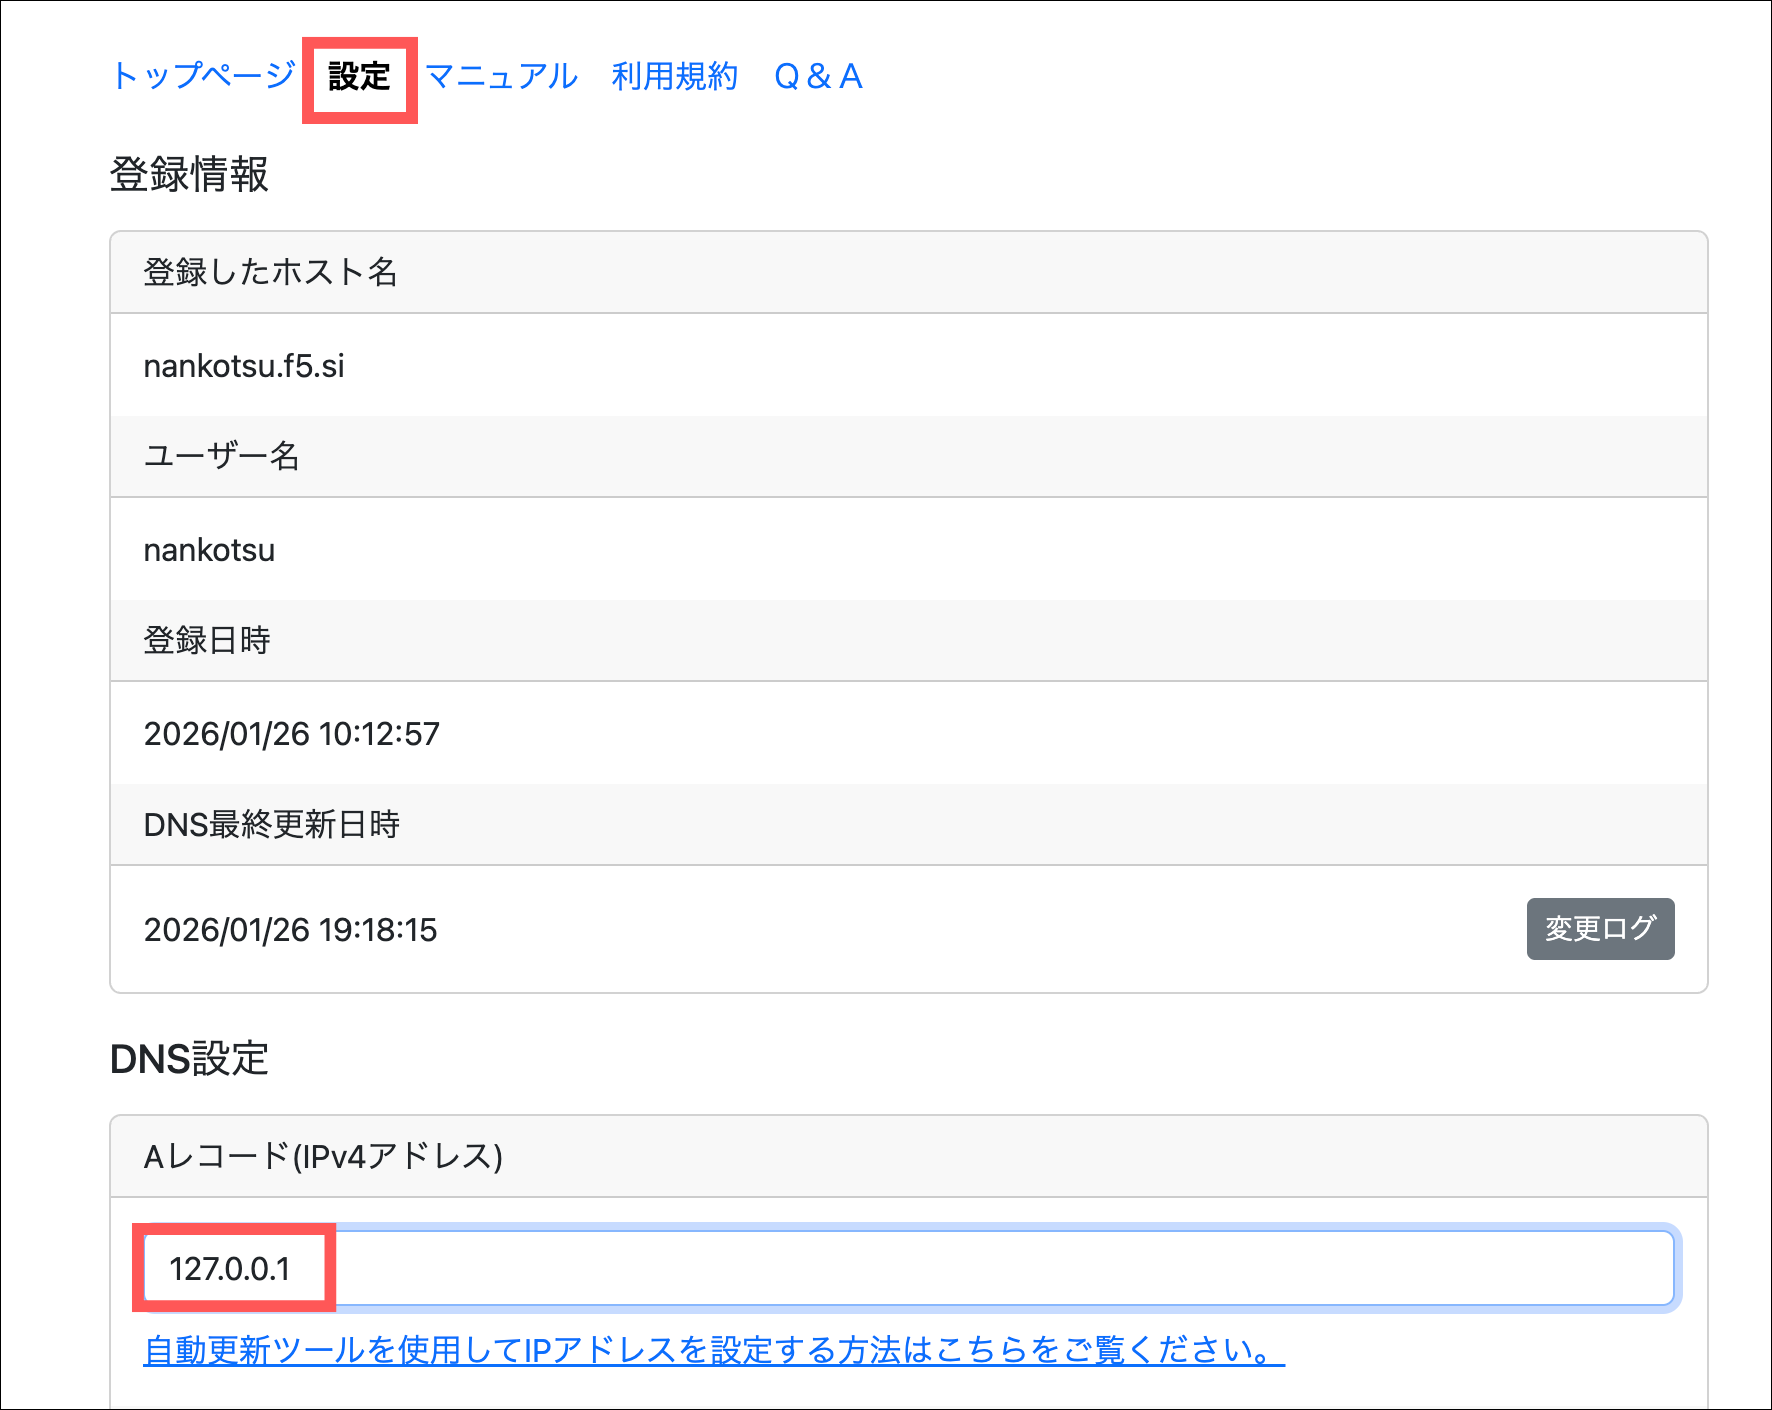Click the 登録したホスト名 row header
Screen dimensions: 1772x1410
pyautogui.click(x=270, y=272)
